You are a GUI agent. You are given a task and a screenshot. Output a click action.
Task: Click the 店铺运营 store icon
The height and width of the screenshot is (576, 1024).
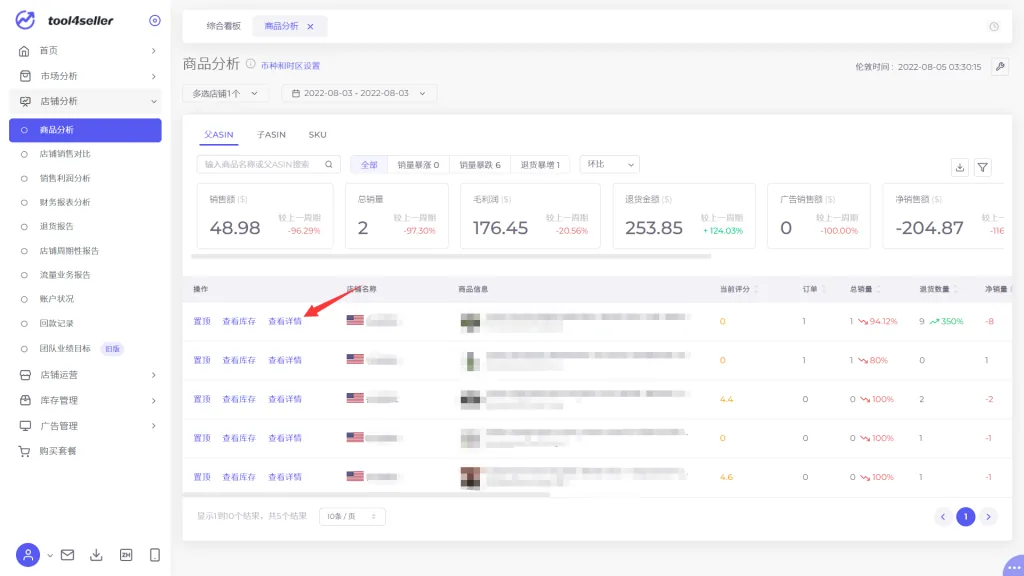(x=25, y=375)
